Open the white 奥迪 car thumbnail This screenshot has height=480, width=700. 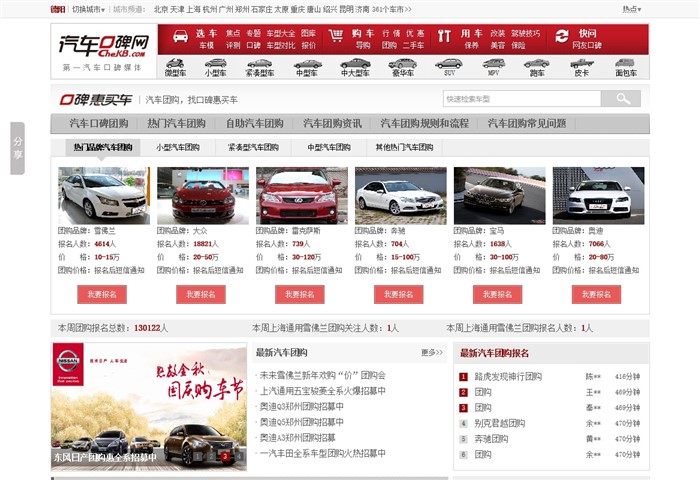(x=598, y=196)
